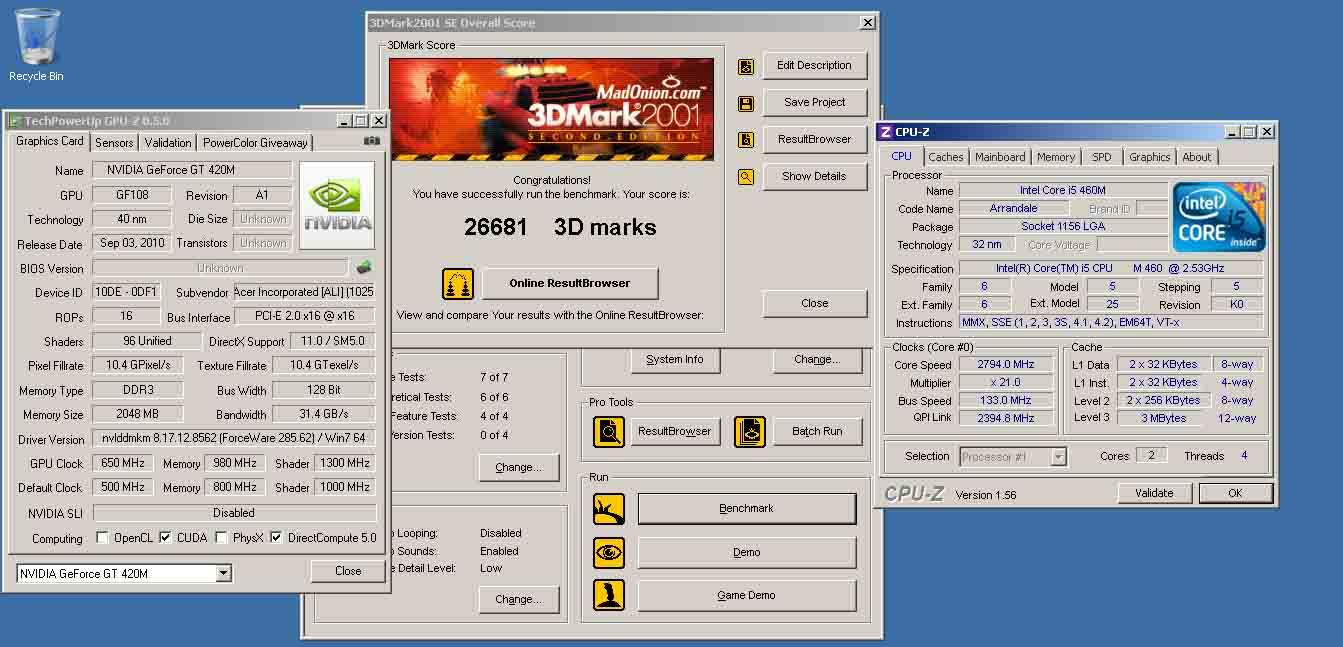
Task: Click the Validate button in CPU-Z
Action: 1154,493
